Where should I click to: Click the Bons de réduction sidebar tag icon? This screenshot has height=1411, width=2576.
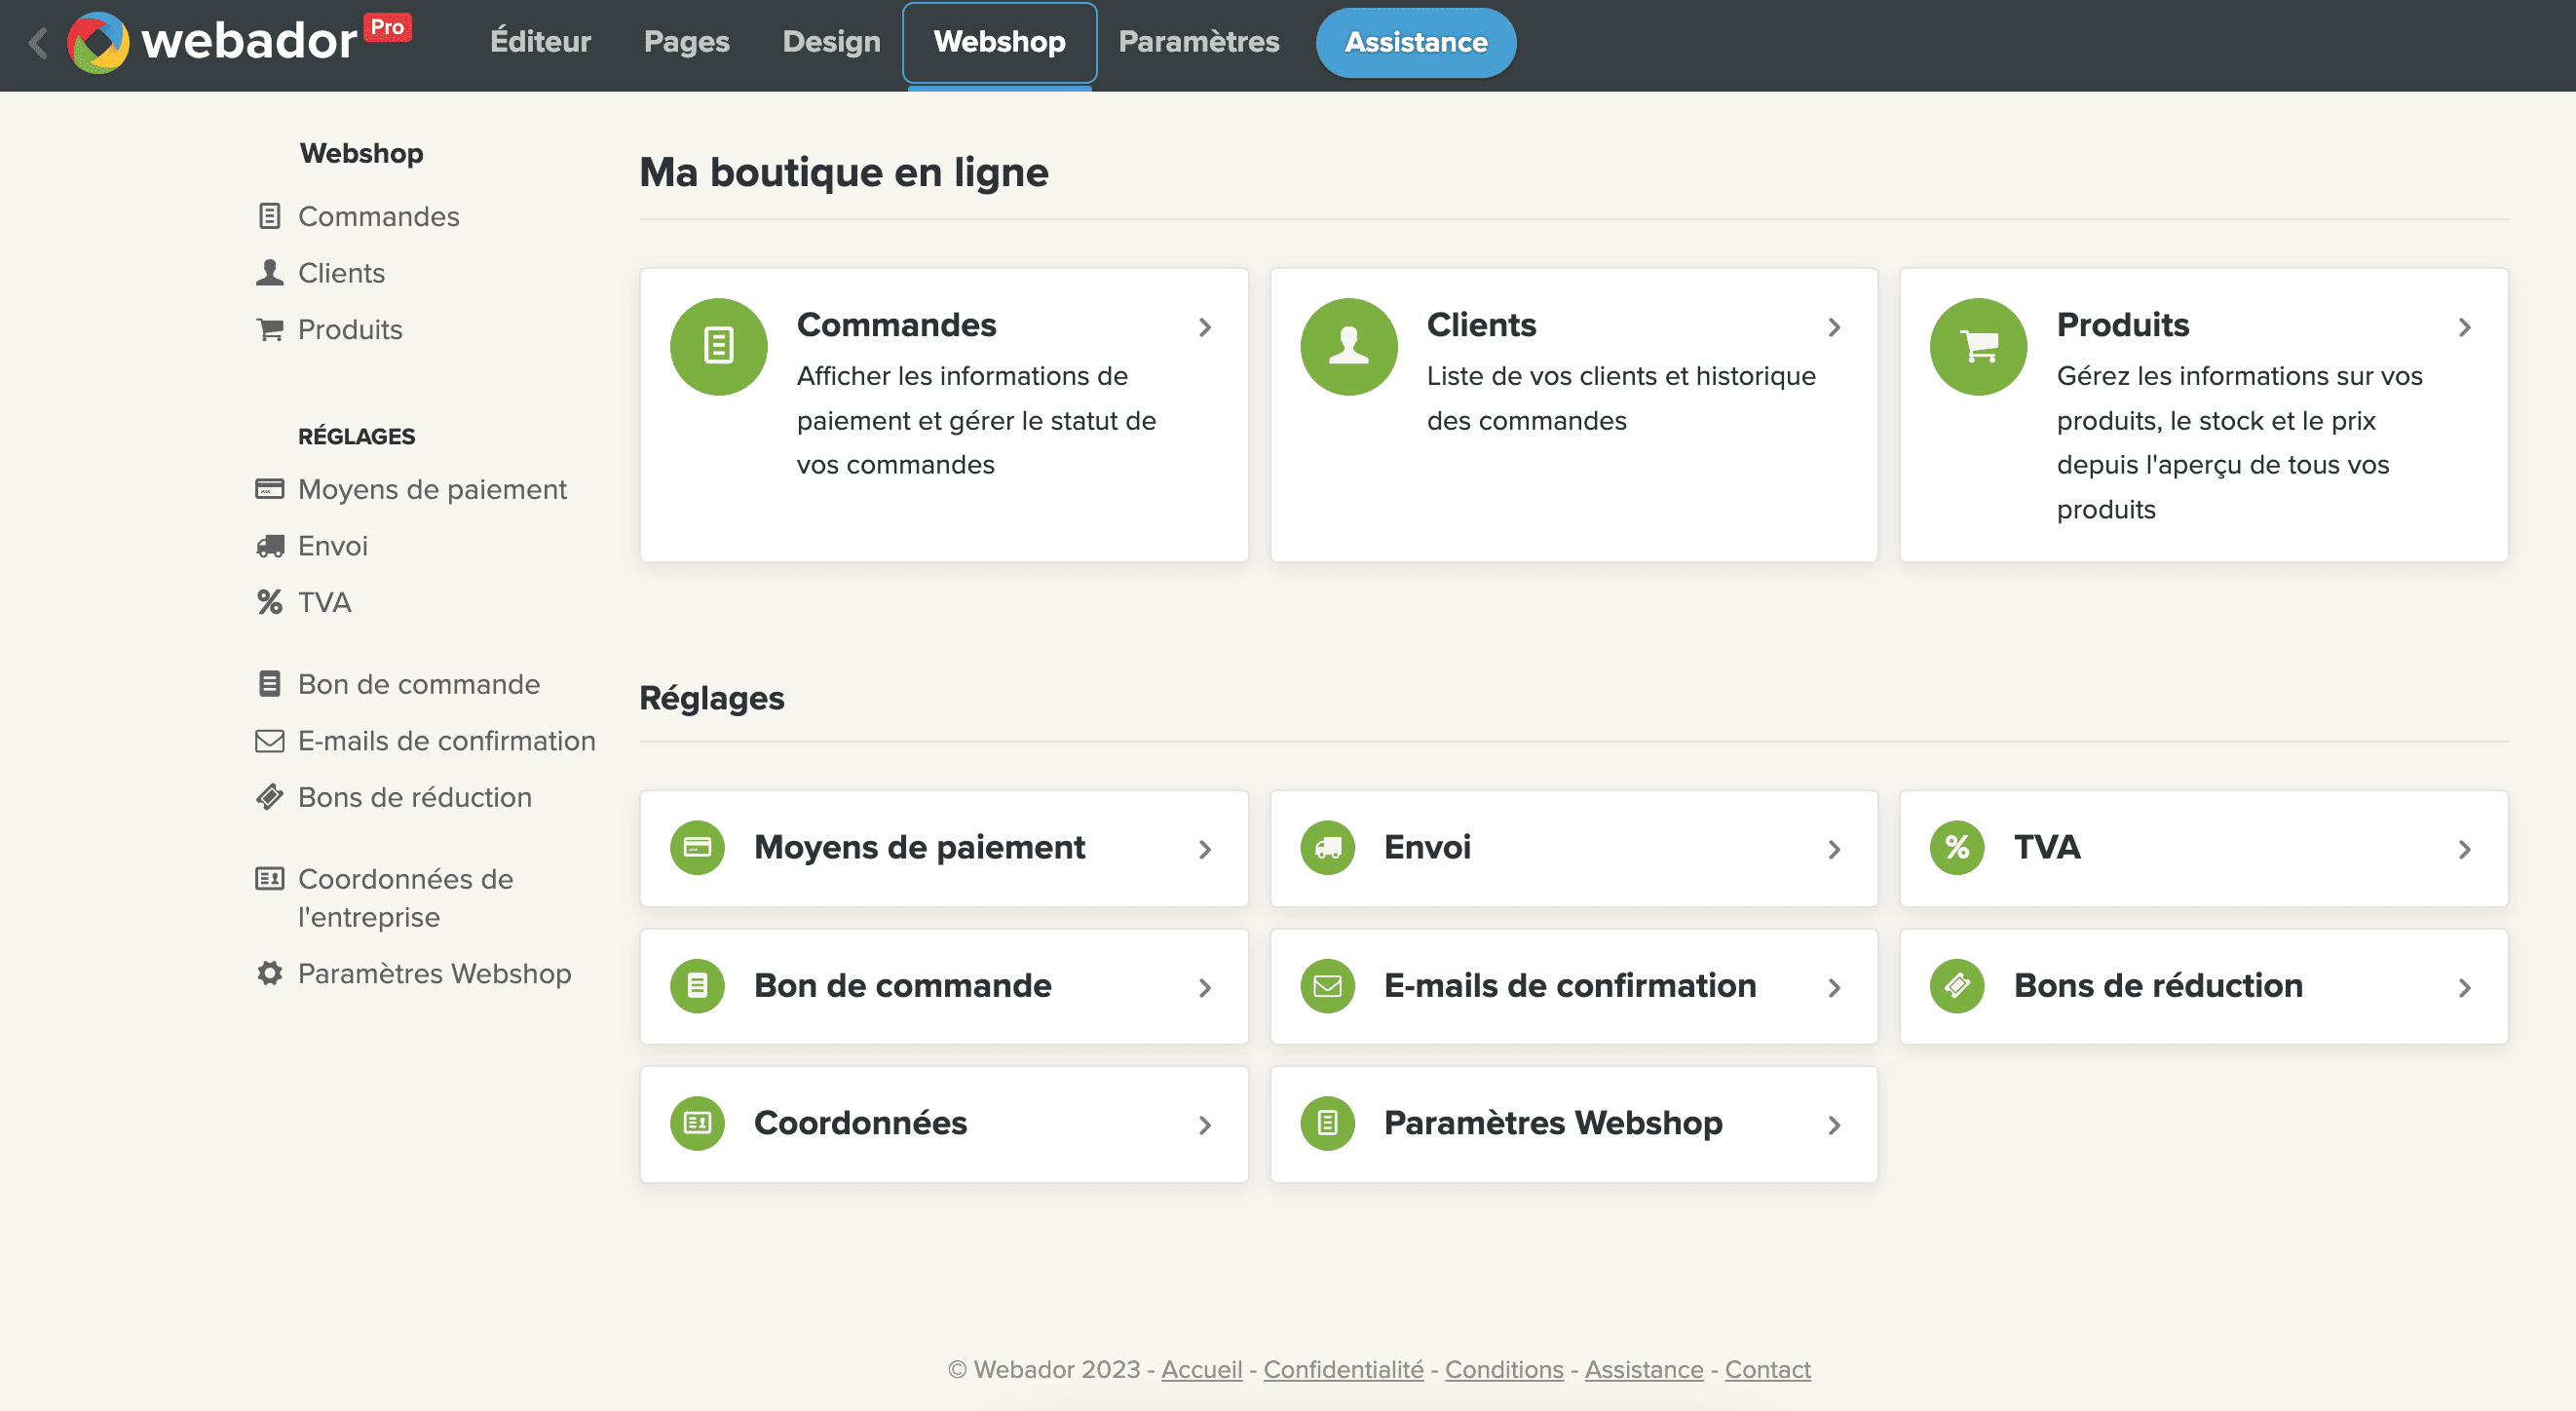269,797
